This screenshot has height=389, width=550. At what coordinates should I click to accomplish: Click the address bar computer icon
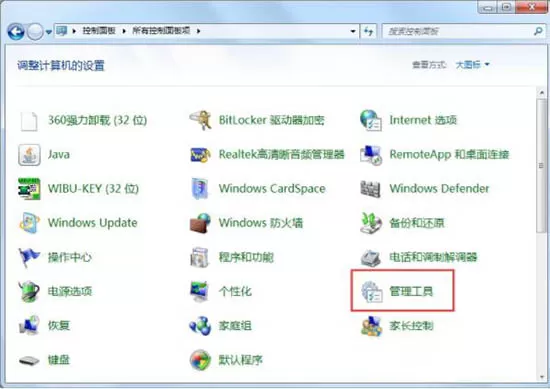62,31
